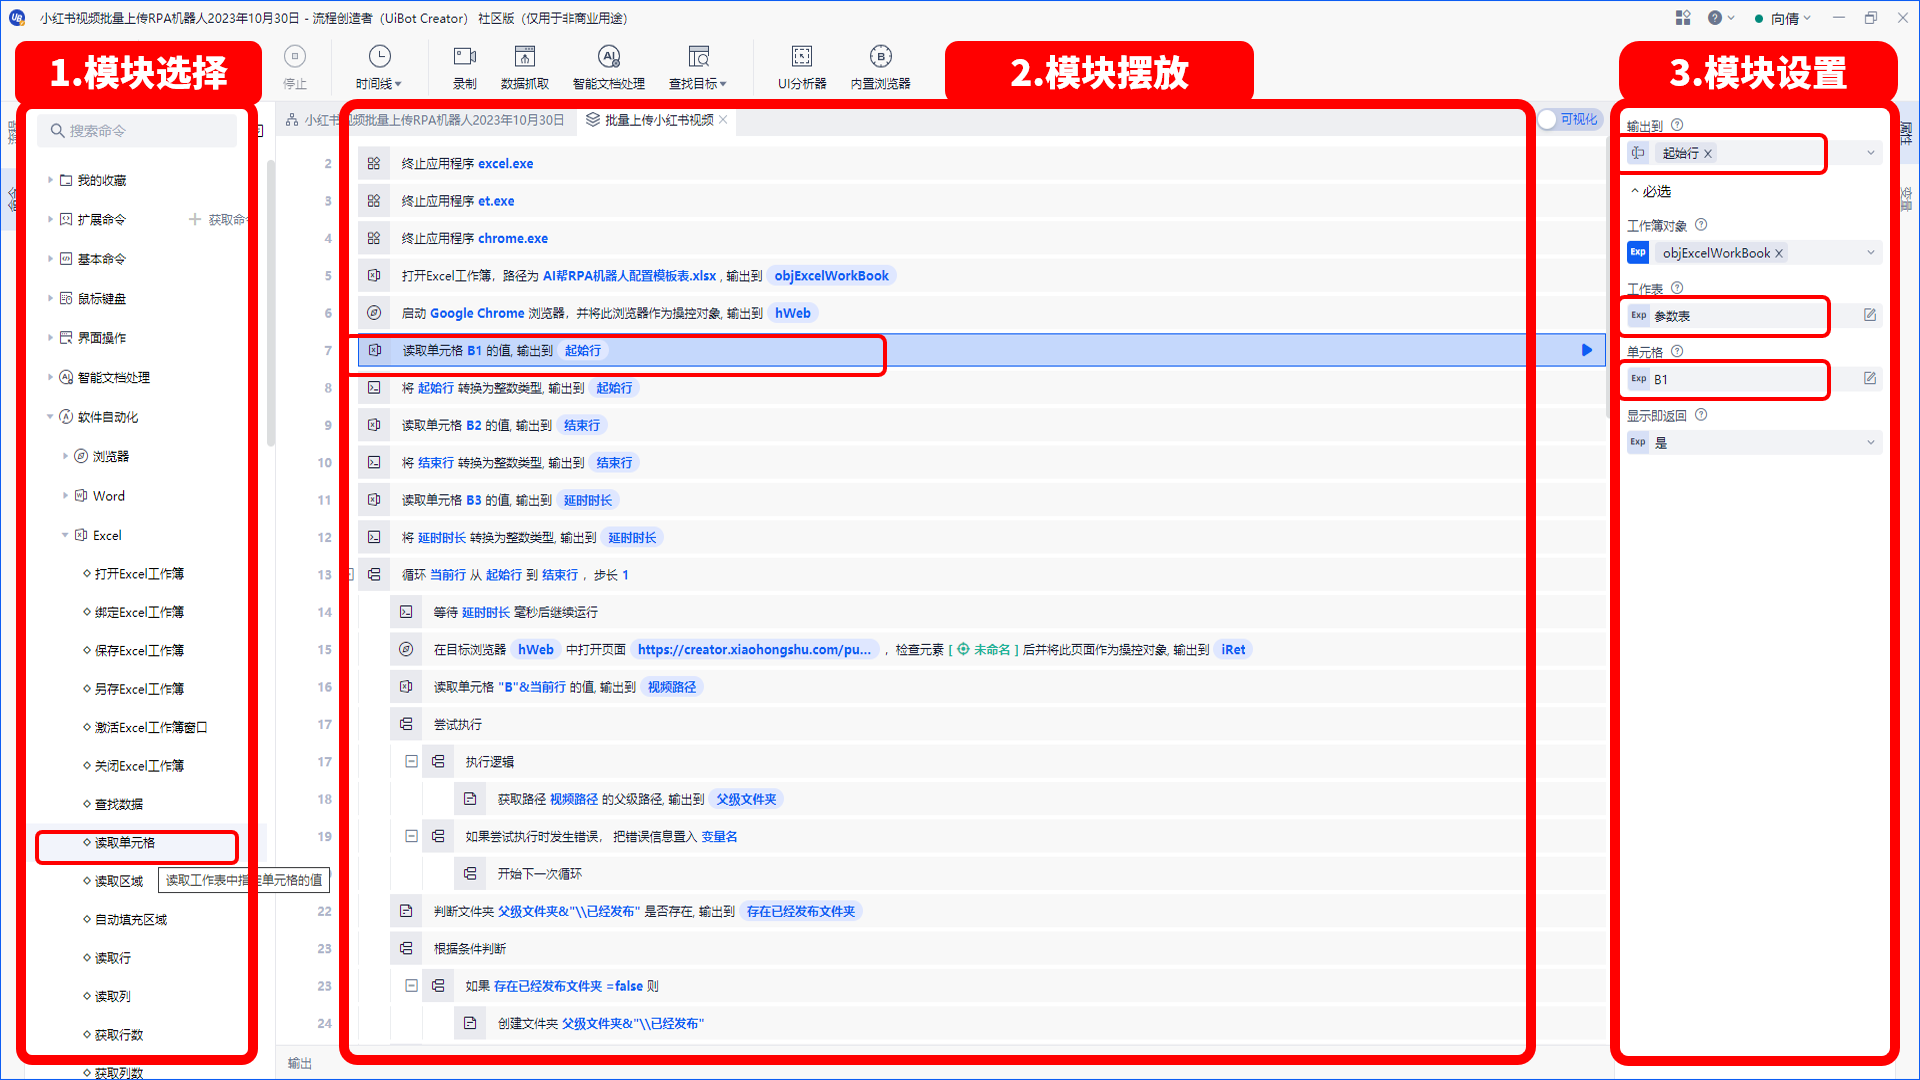
Task: Click the icon of 创建文件夹 step
Action: [x=470, y=1023]
